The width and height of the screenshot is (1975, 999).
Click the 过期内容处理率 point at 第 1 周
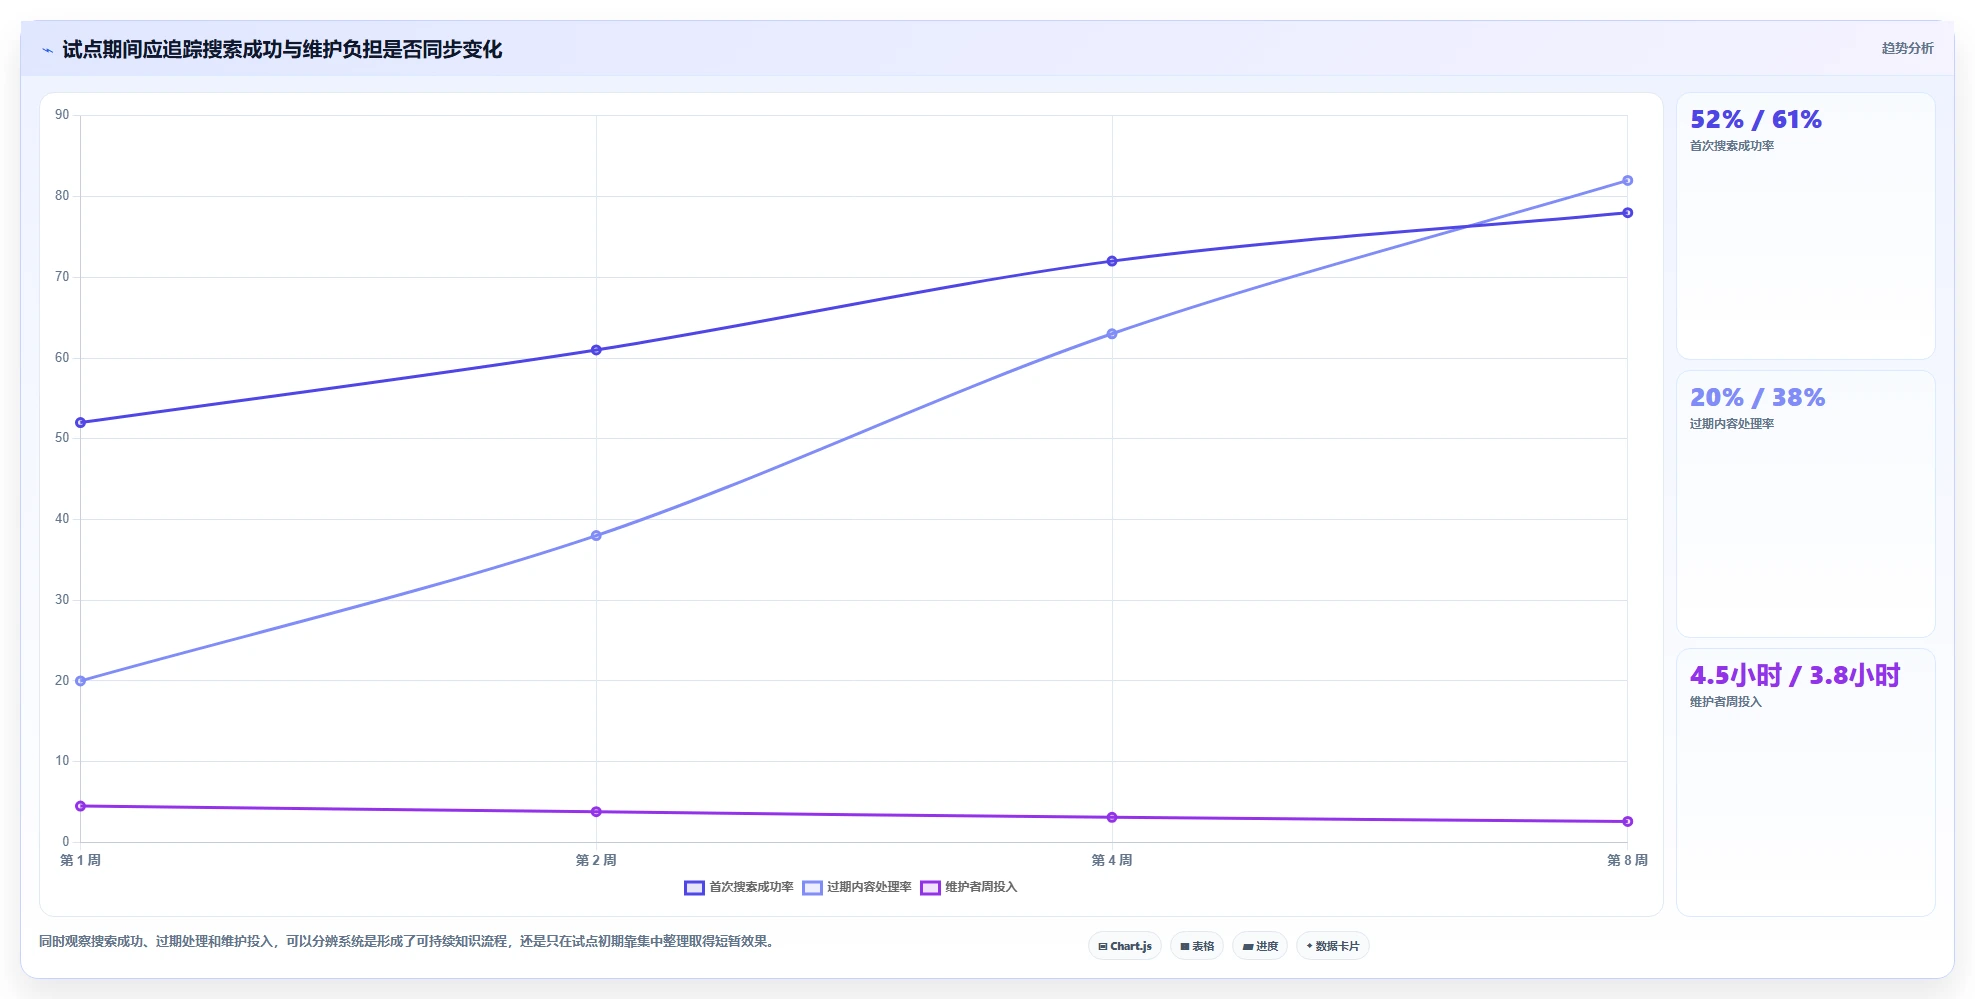tap(81, 681)
